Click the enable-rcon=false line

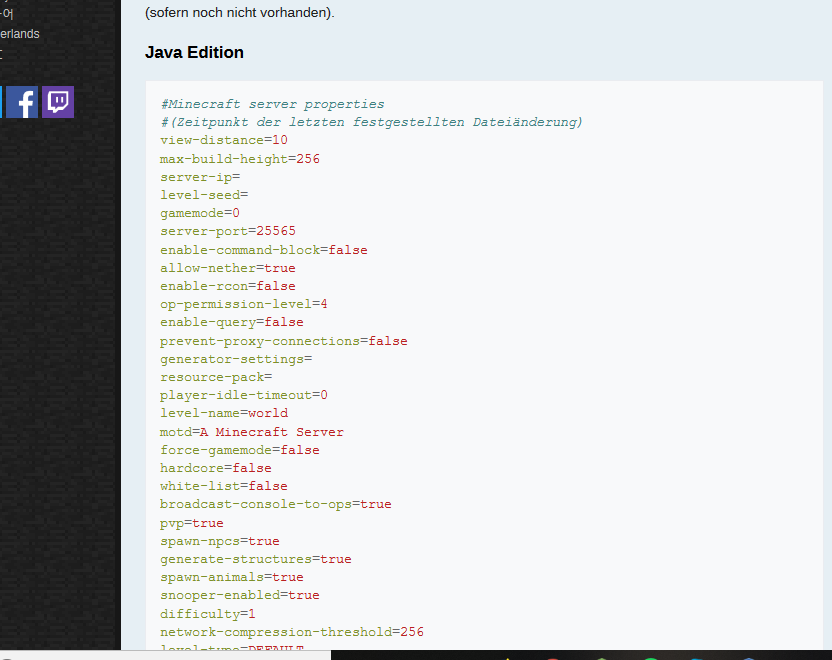228,286
